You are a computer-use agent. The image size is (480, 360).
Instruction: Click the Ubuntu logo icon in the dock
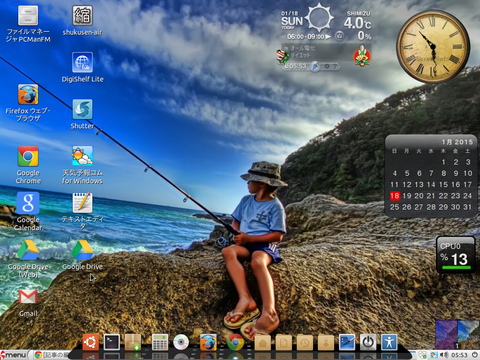pyautogui.click(x=91, y=342)
